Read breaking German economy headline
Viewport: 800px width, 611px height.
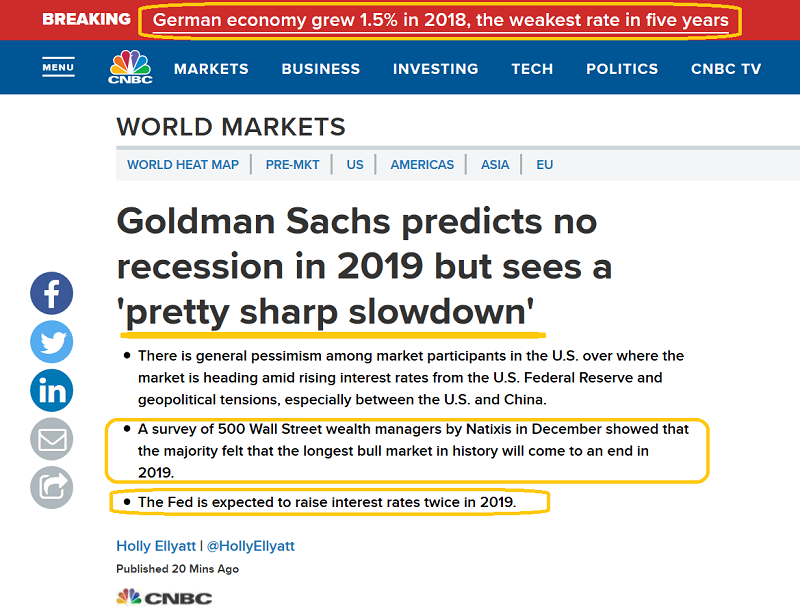(440, 20)
